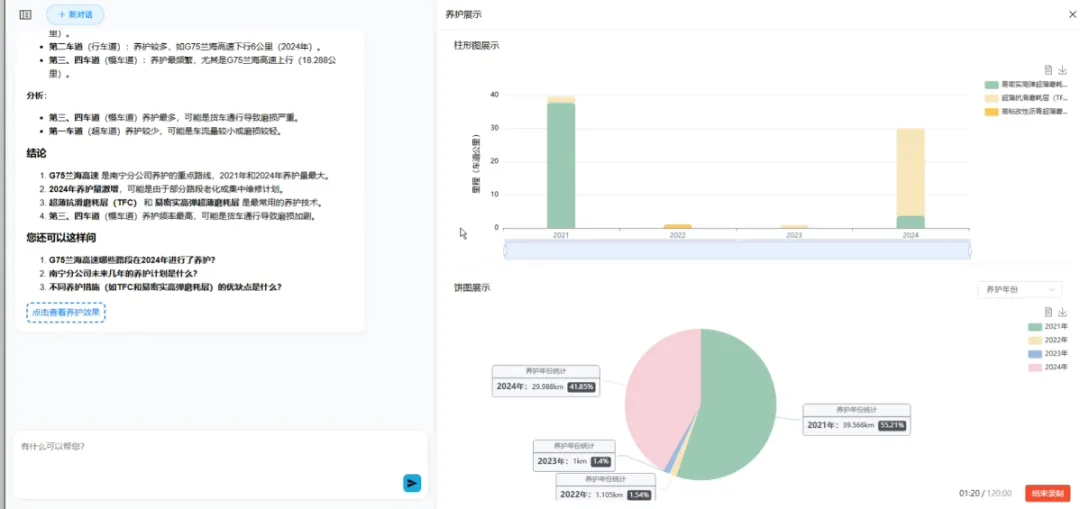Viewport: 1080px width, 509px height.
Task: Select the green 2021 bar segment
Action: point(561,165)
